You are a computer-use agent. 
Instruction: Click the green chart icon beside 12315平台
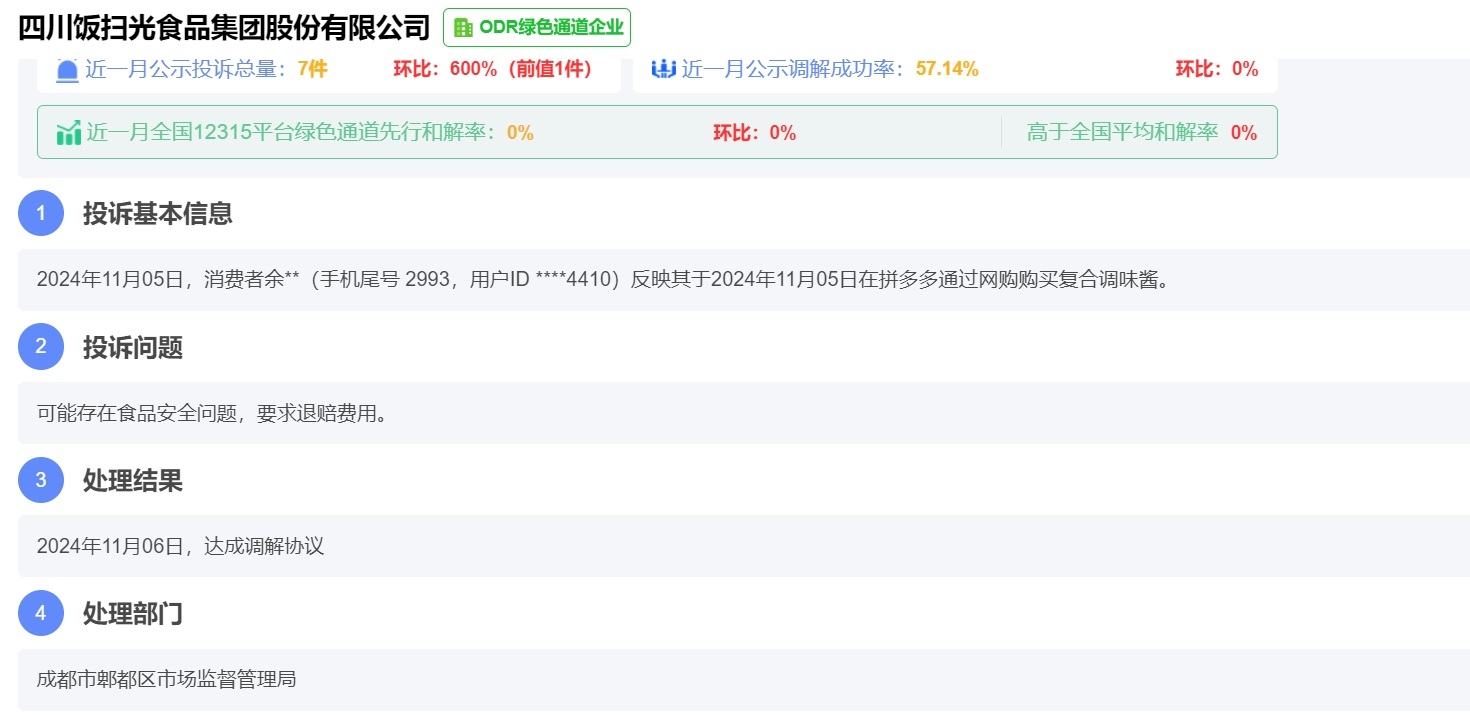[x=69, y=132]
